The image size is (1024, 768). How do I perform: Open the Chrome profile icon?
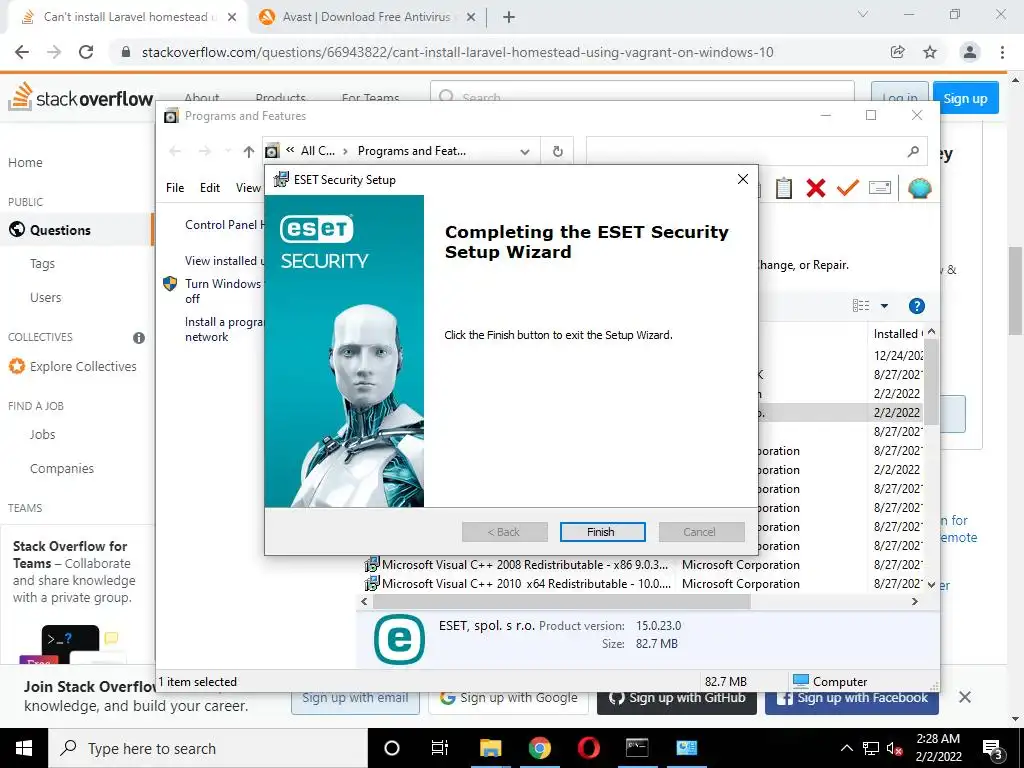click(970, 52)
